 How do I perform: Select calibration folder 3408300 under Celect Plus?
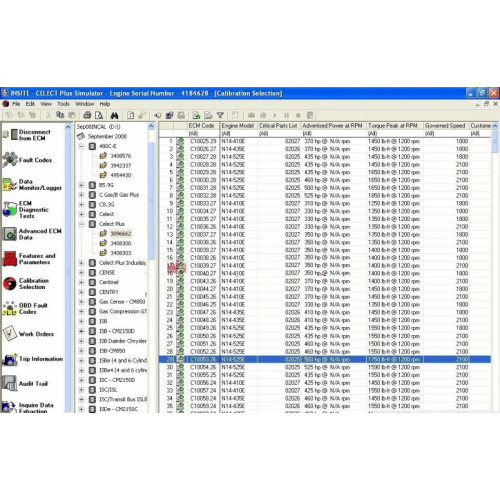coord(121,243)
